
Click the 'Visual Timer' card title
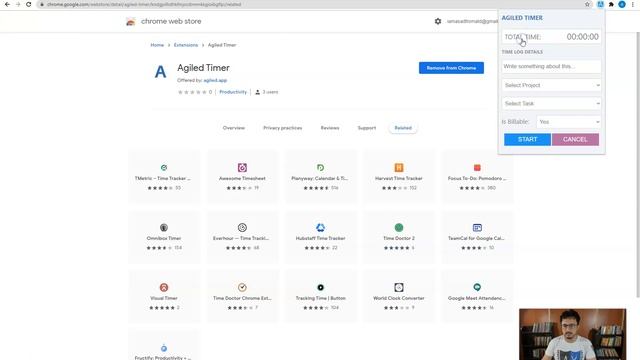pyautogui.click(x=164, y=298)
